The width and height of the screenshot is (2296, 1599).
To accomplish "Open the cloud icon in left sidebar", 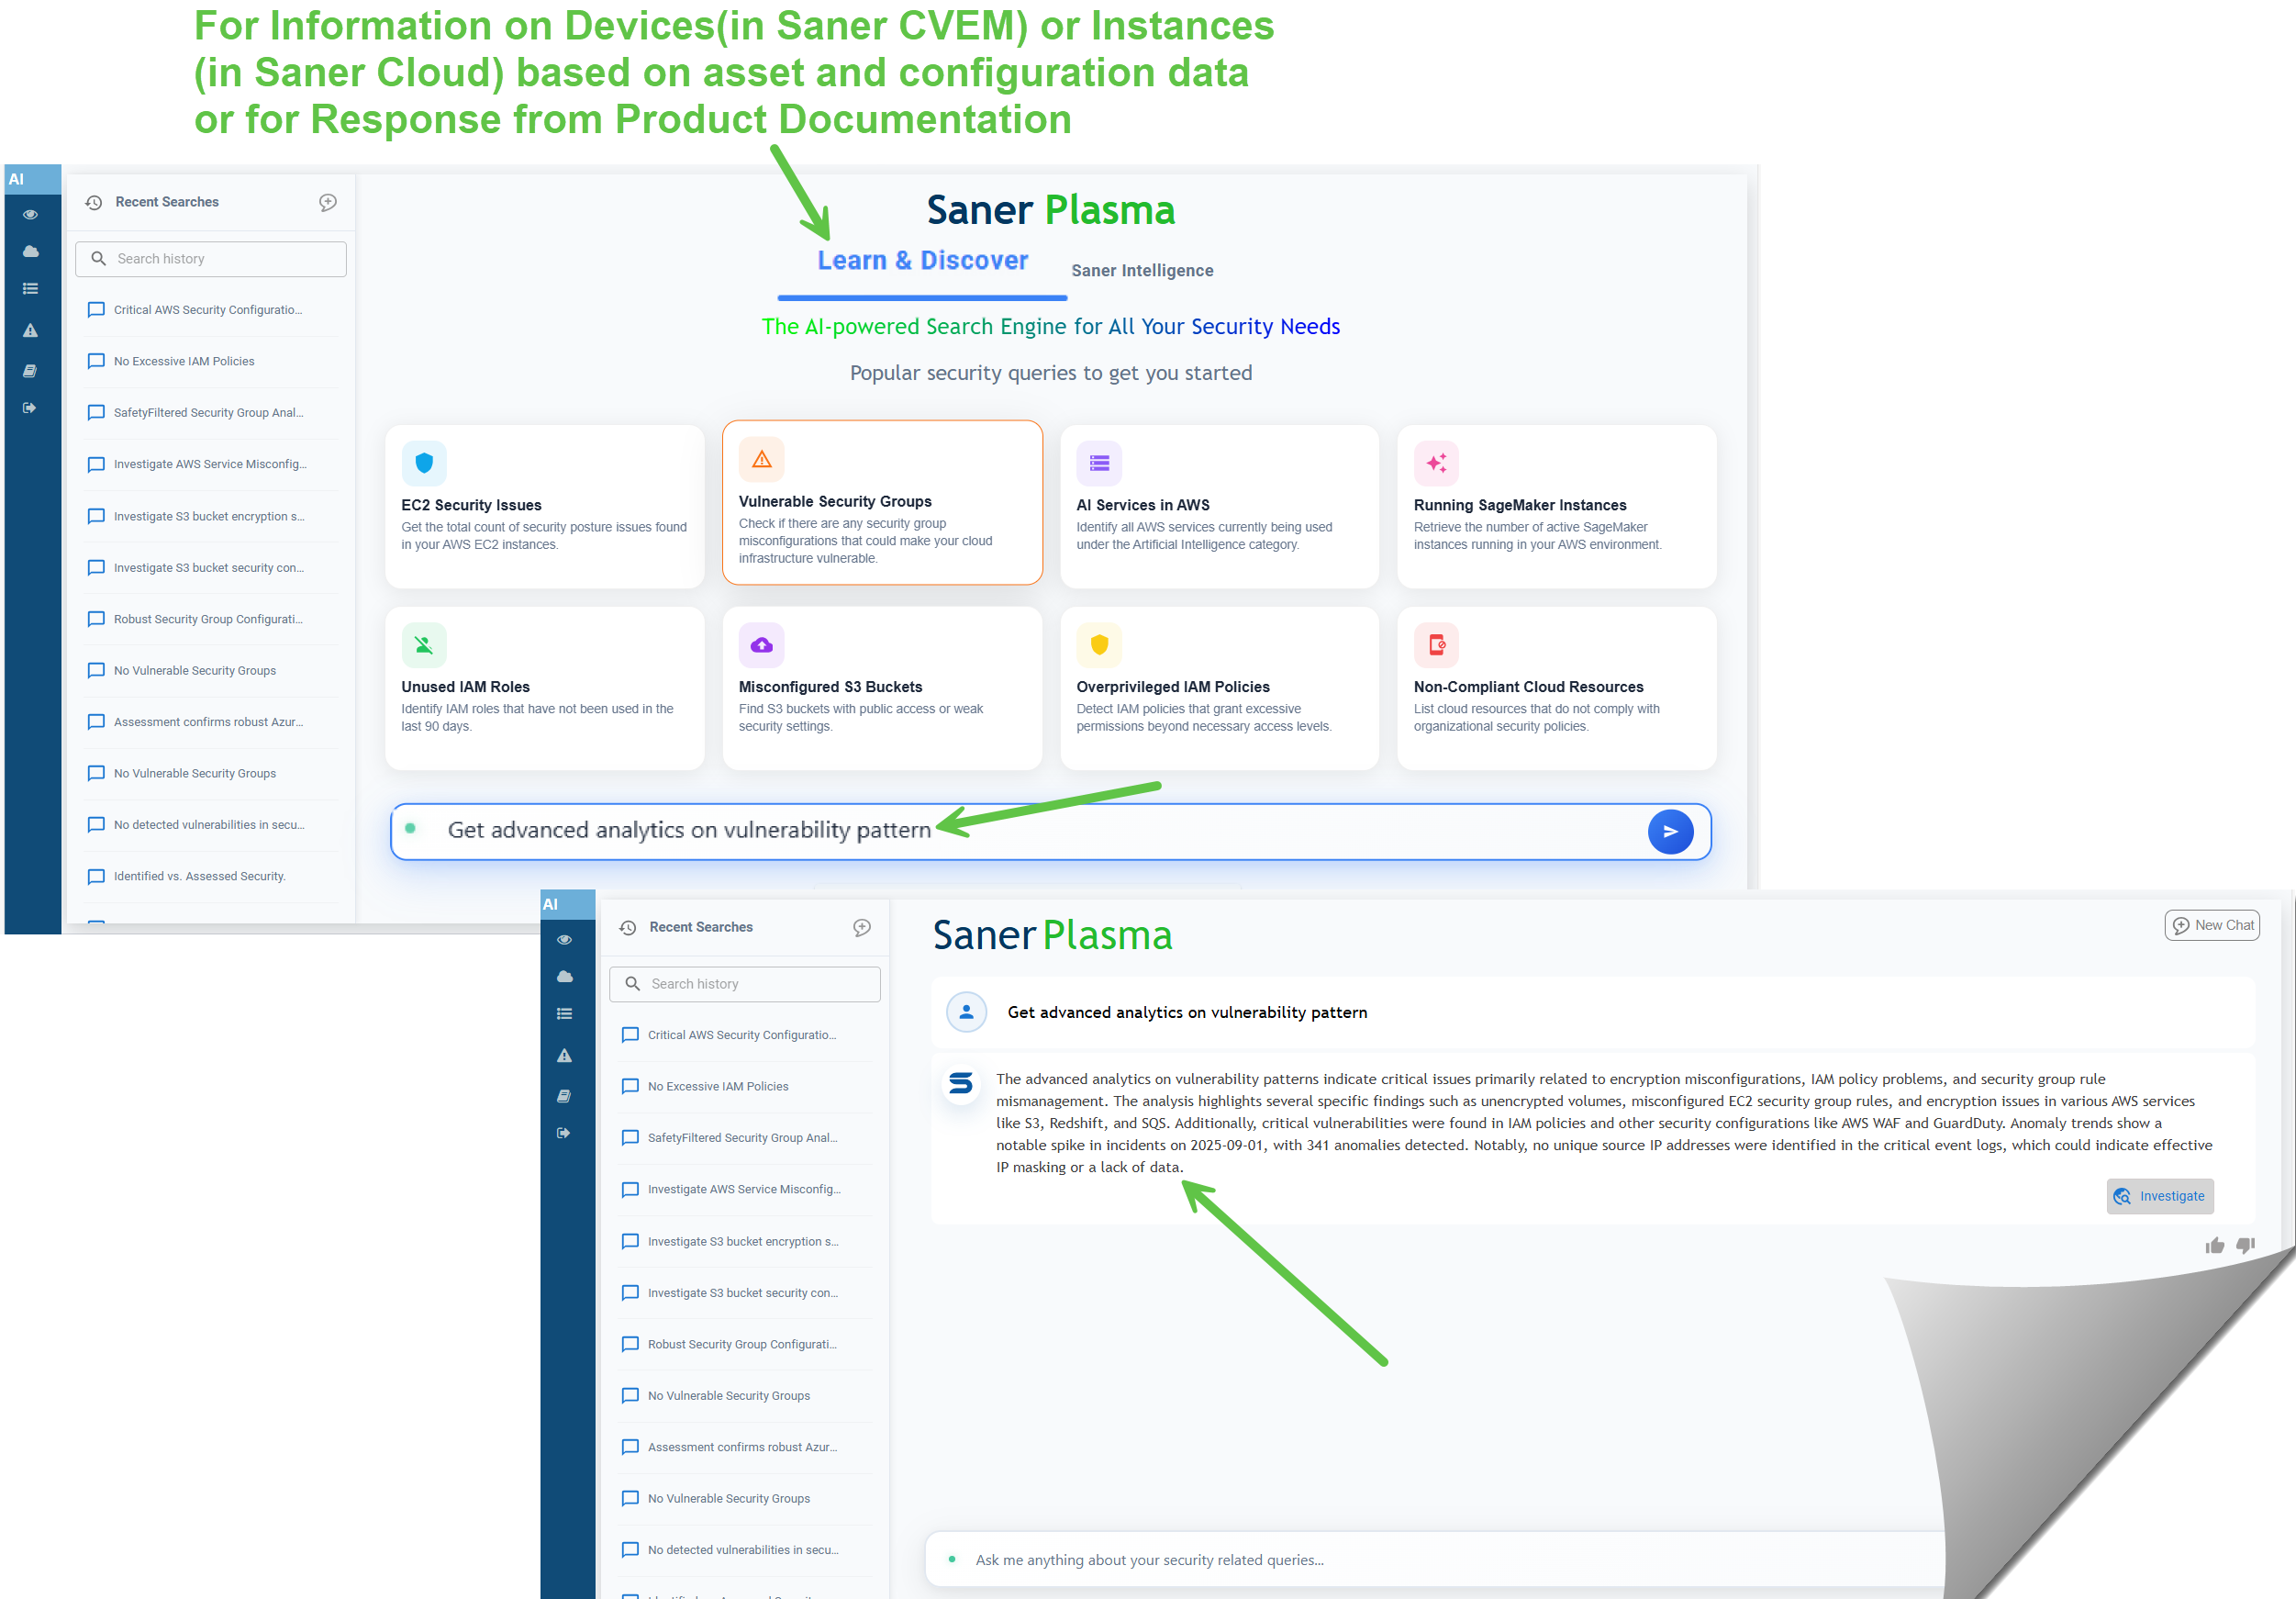I will point(30,251).
